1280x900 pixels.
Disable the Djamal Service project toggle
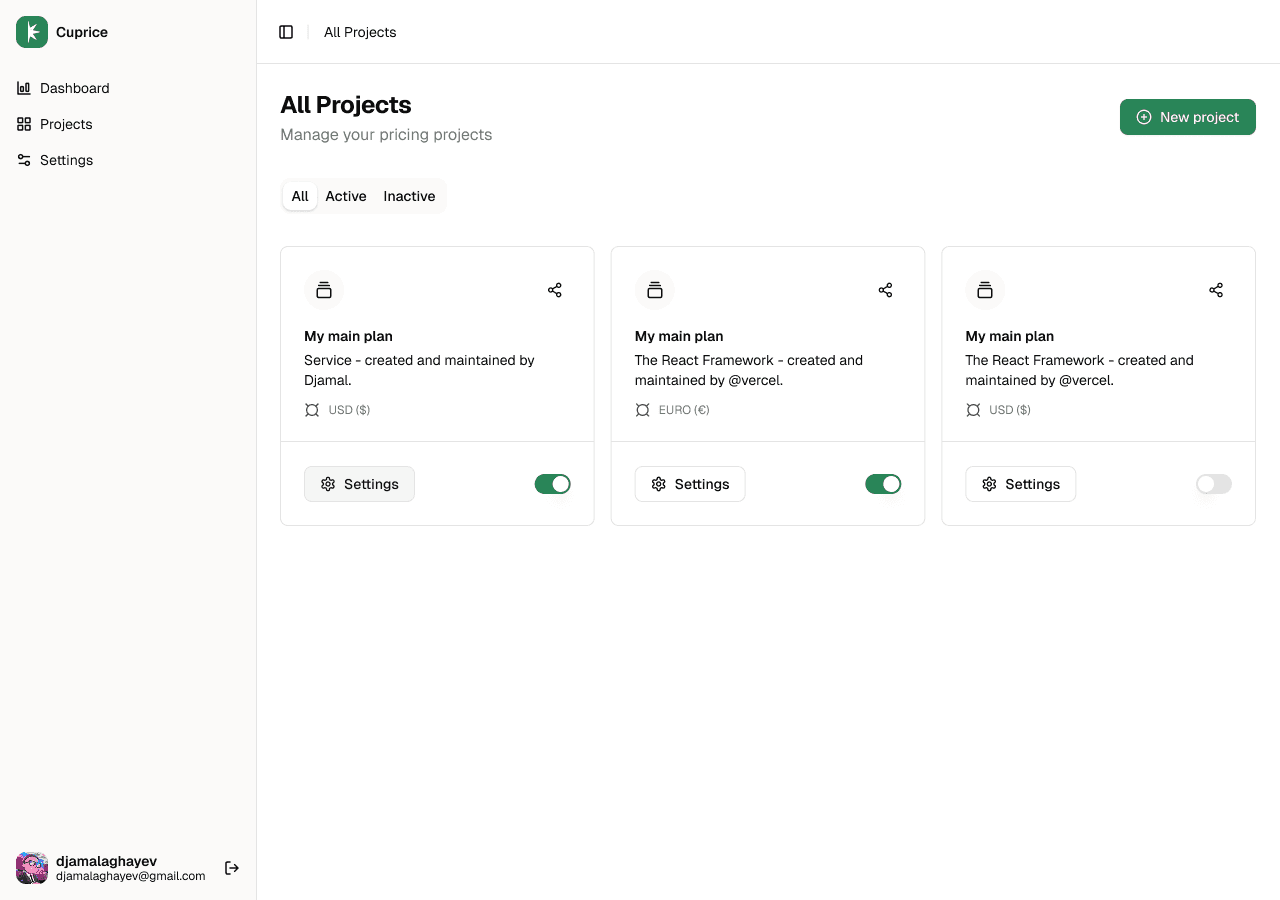552,484
